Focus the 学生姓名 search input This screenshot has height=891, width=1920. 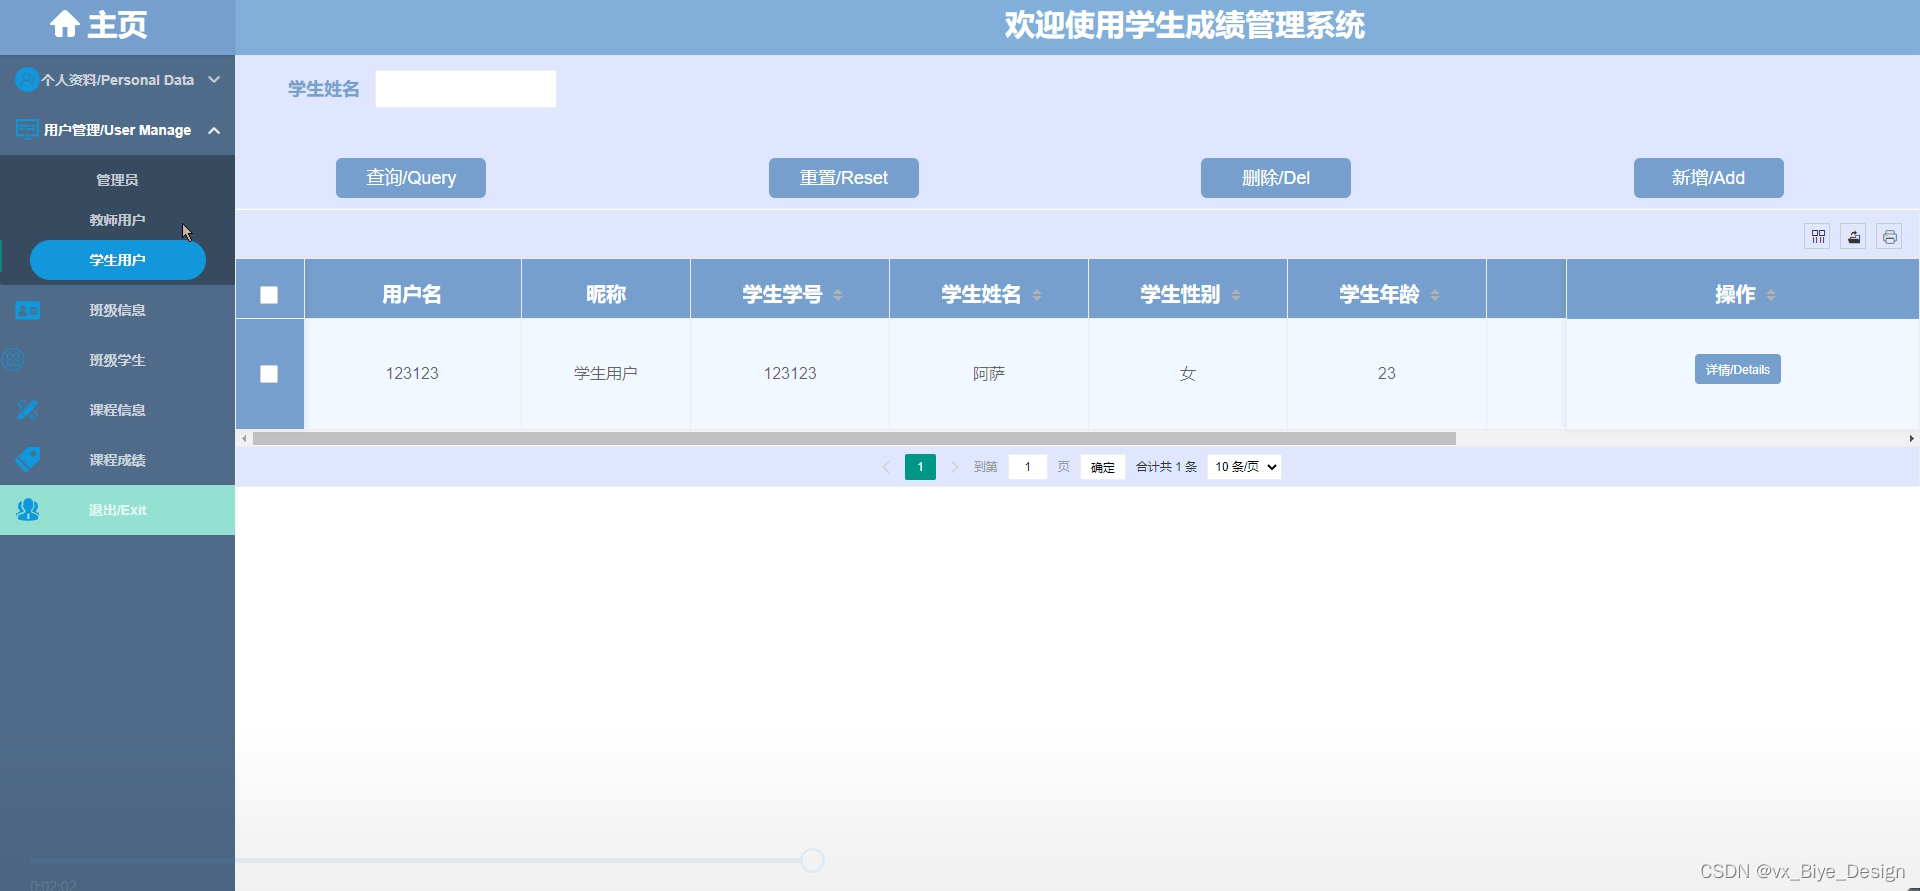pyautogui.click(x=466, y=89)
